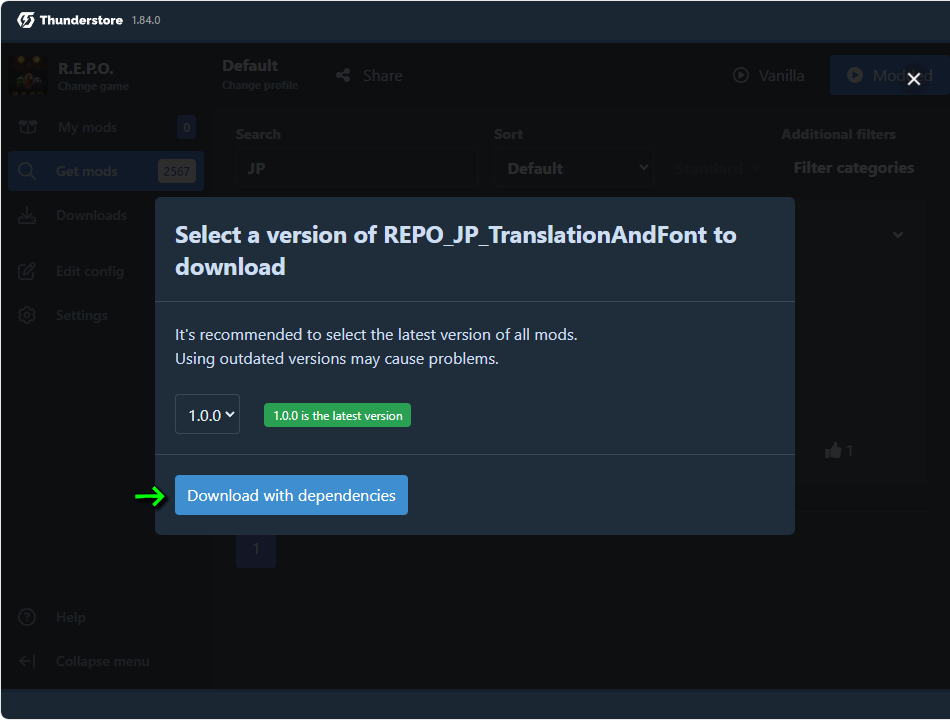Click the Thunderstore logo icon
This screenshot has height=720, width=950.
click(x=26, y=20)
